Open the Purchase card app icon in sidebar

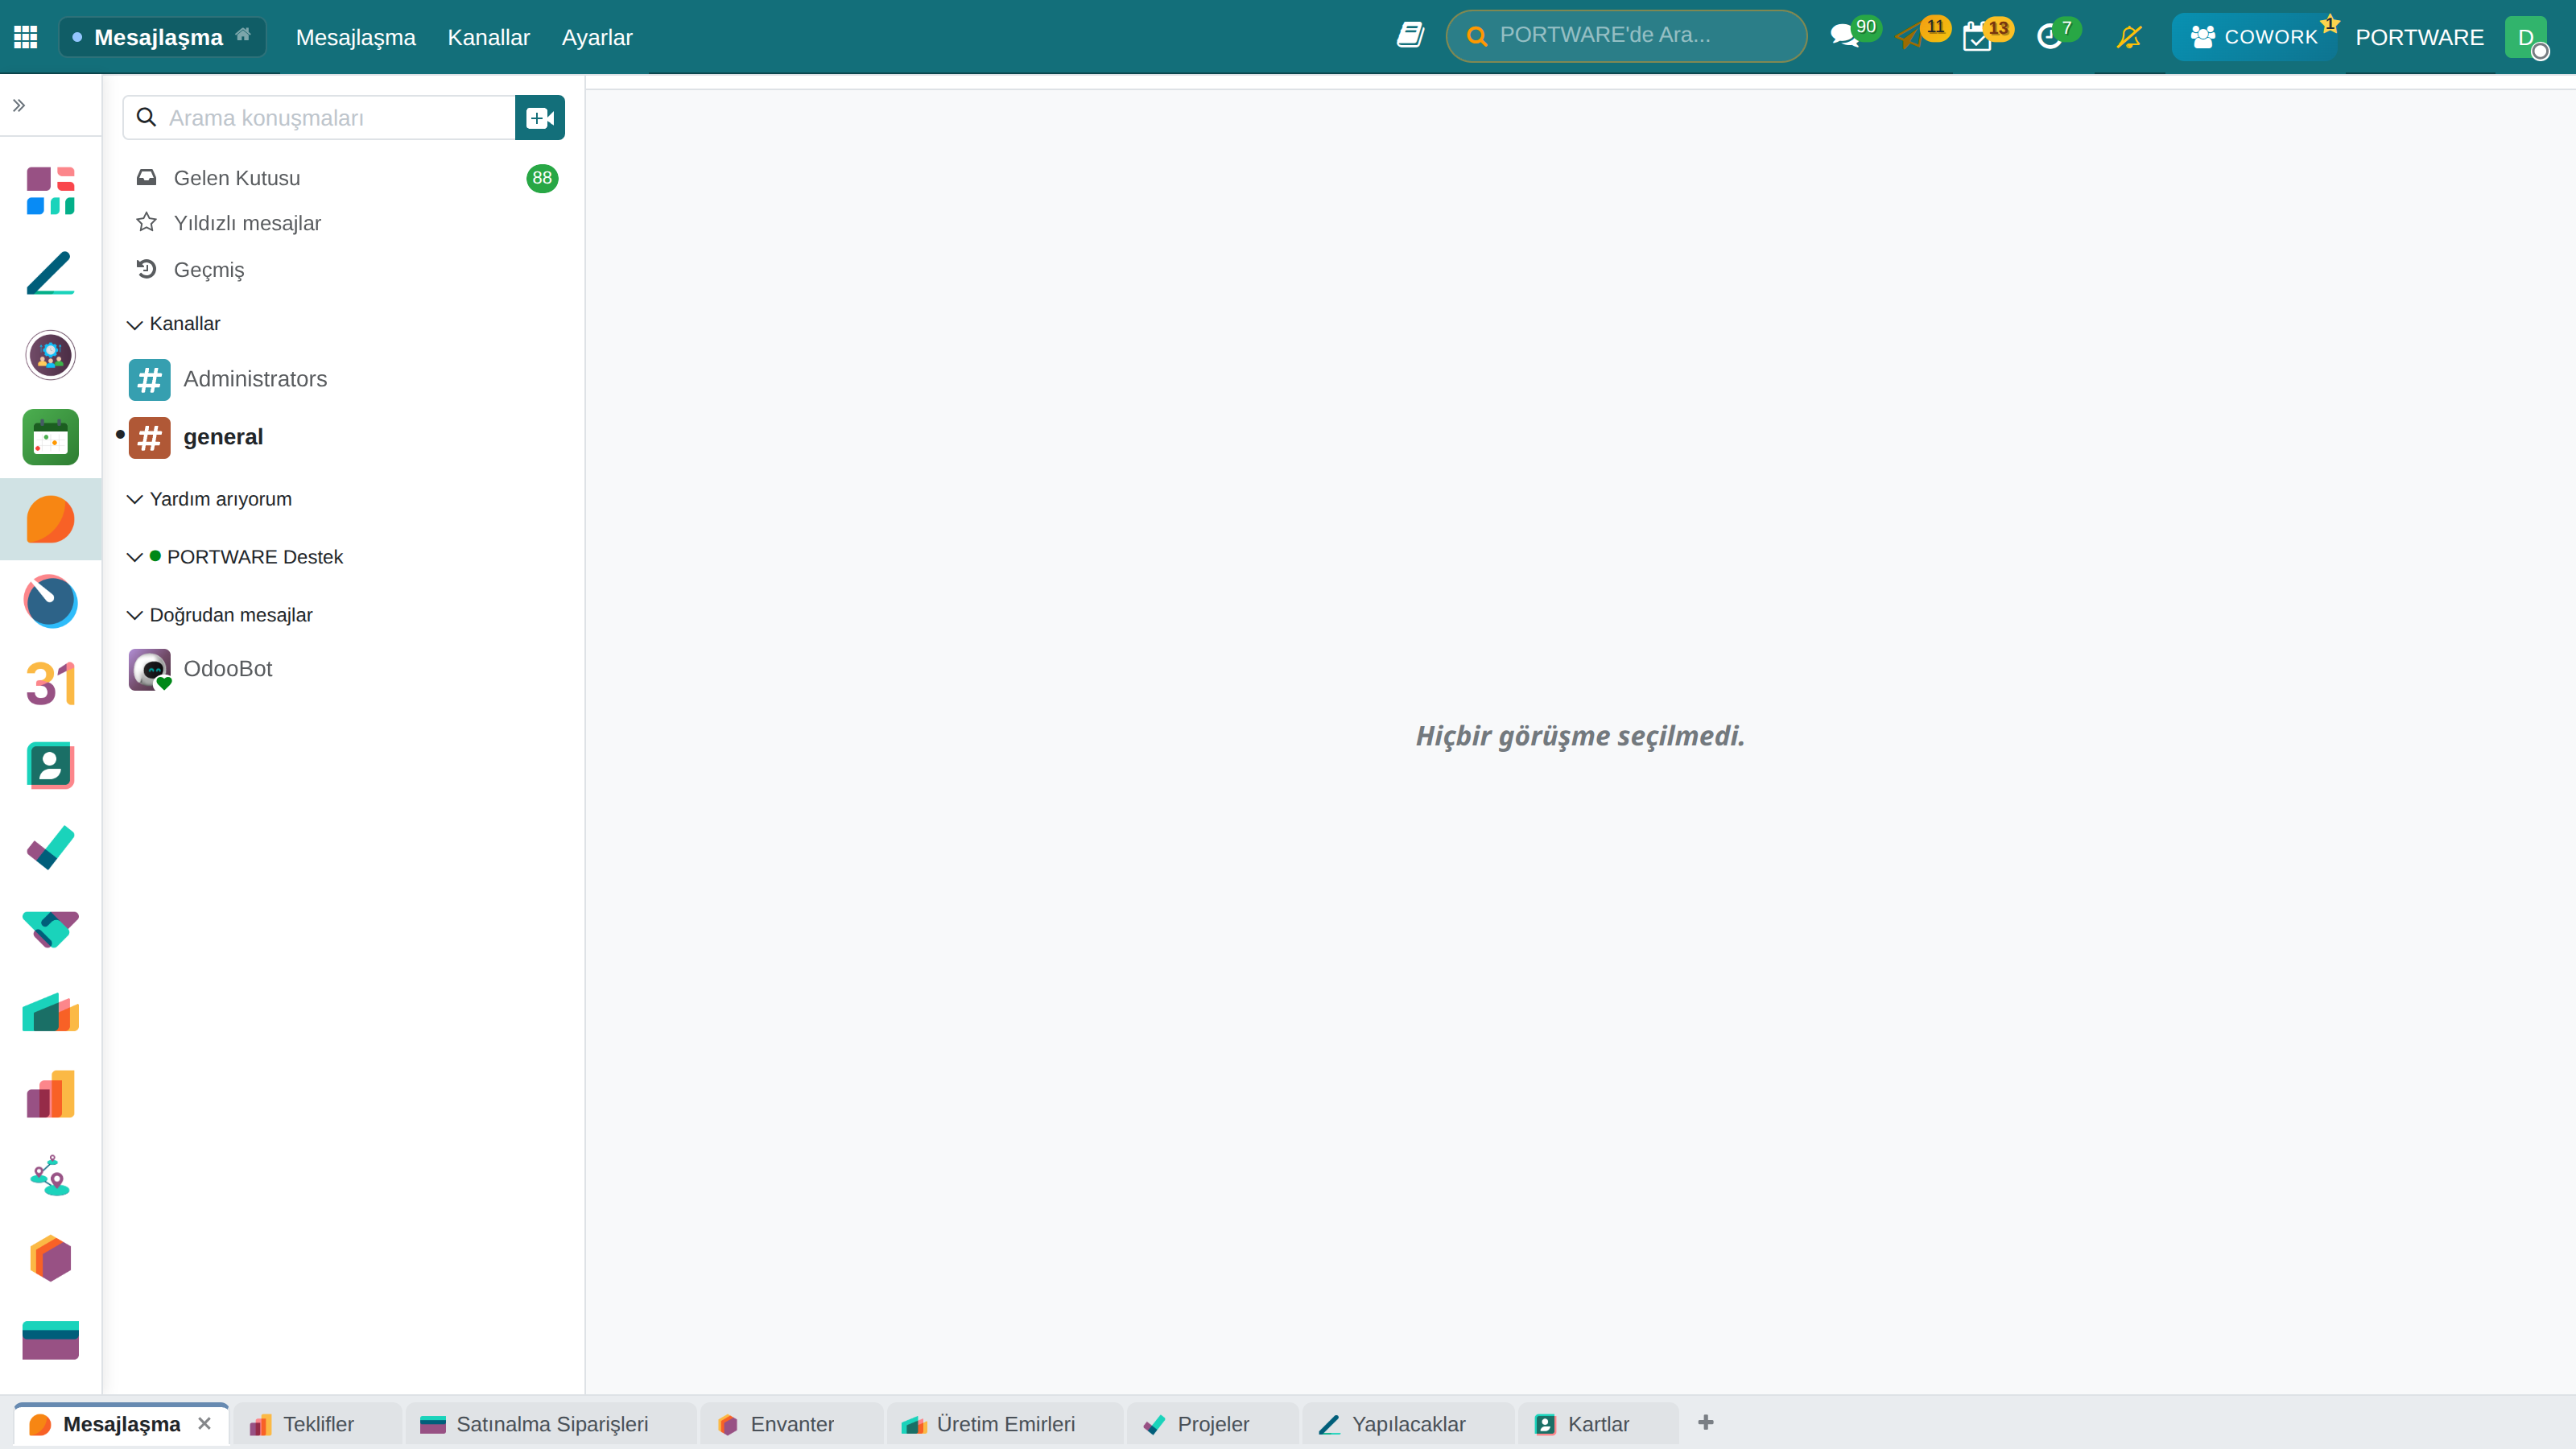click(50, 1340)
